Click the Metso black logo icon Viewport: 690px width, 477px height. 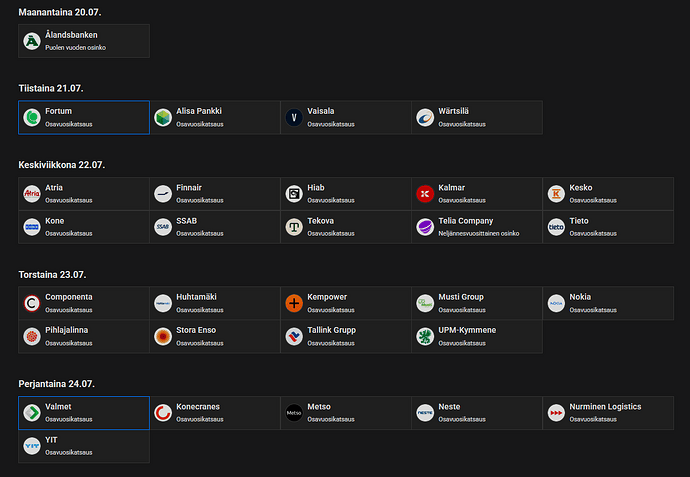pos(294,413)
